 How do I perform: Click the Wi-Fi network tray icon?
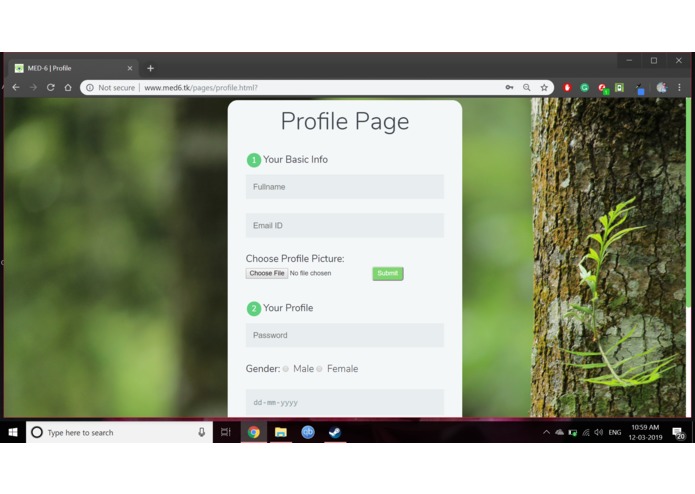[586, 432]
